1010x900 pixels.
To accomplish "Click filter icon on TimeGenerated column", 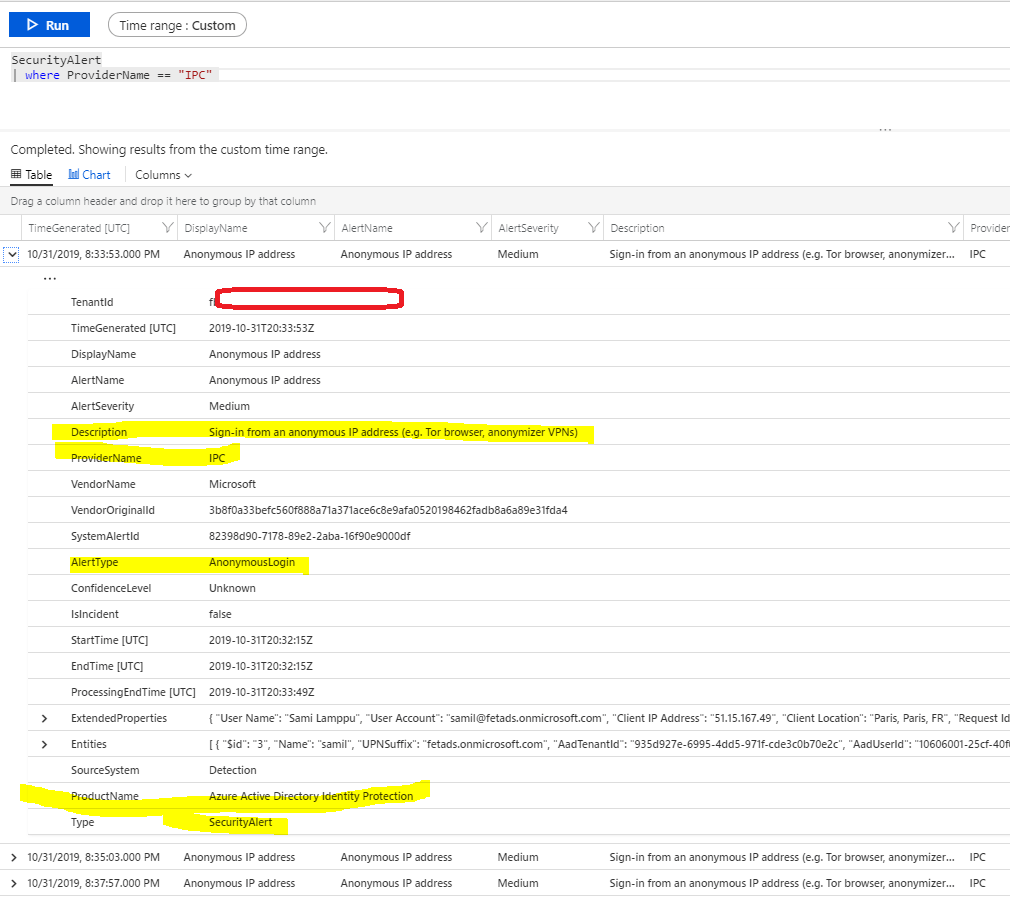I will coord(167,228).
